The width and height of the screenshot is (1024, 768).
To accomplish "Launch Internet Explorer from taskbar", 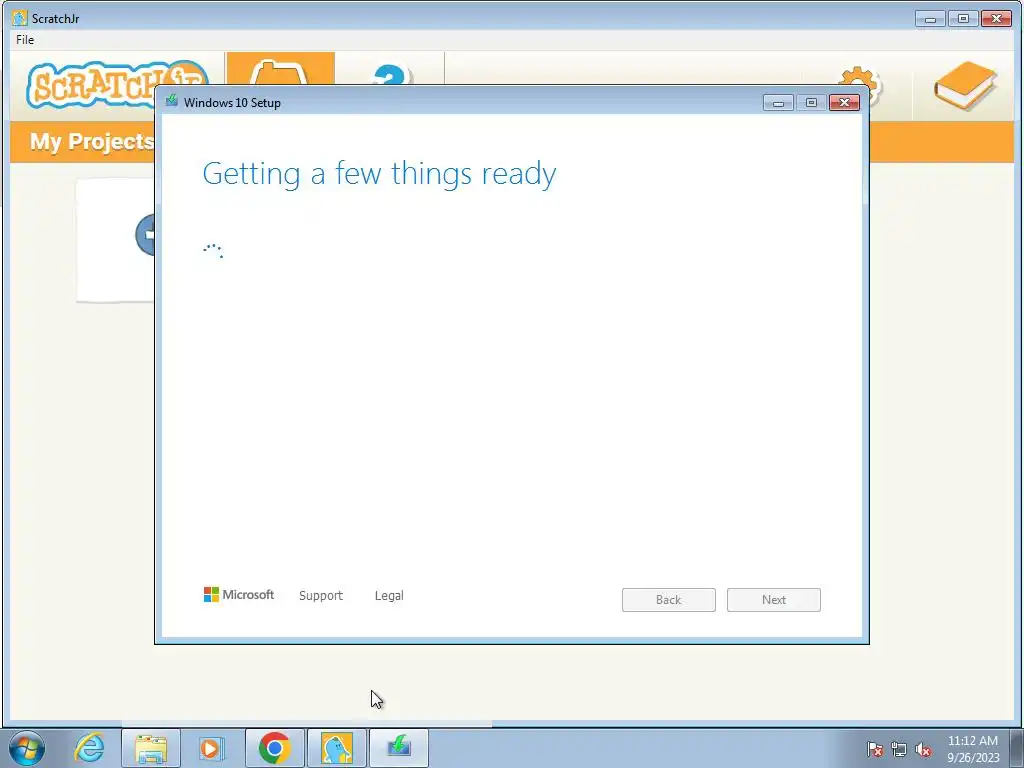I will pyautogui.click(x=89, y=748).
